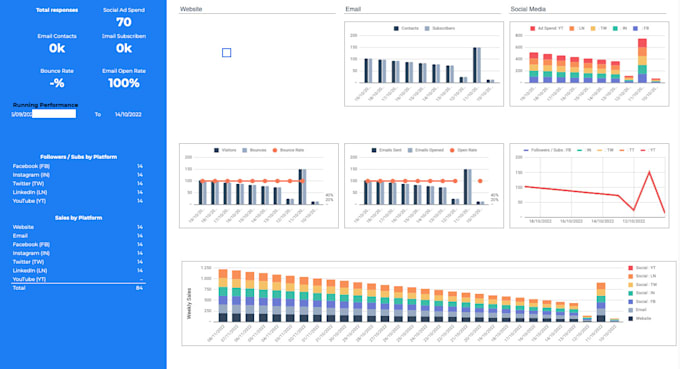Image resolution: width=680 pixels, height=369 pixels.
Task: Click the Email section header
Action: tap(353, 9)
